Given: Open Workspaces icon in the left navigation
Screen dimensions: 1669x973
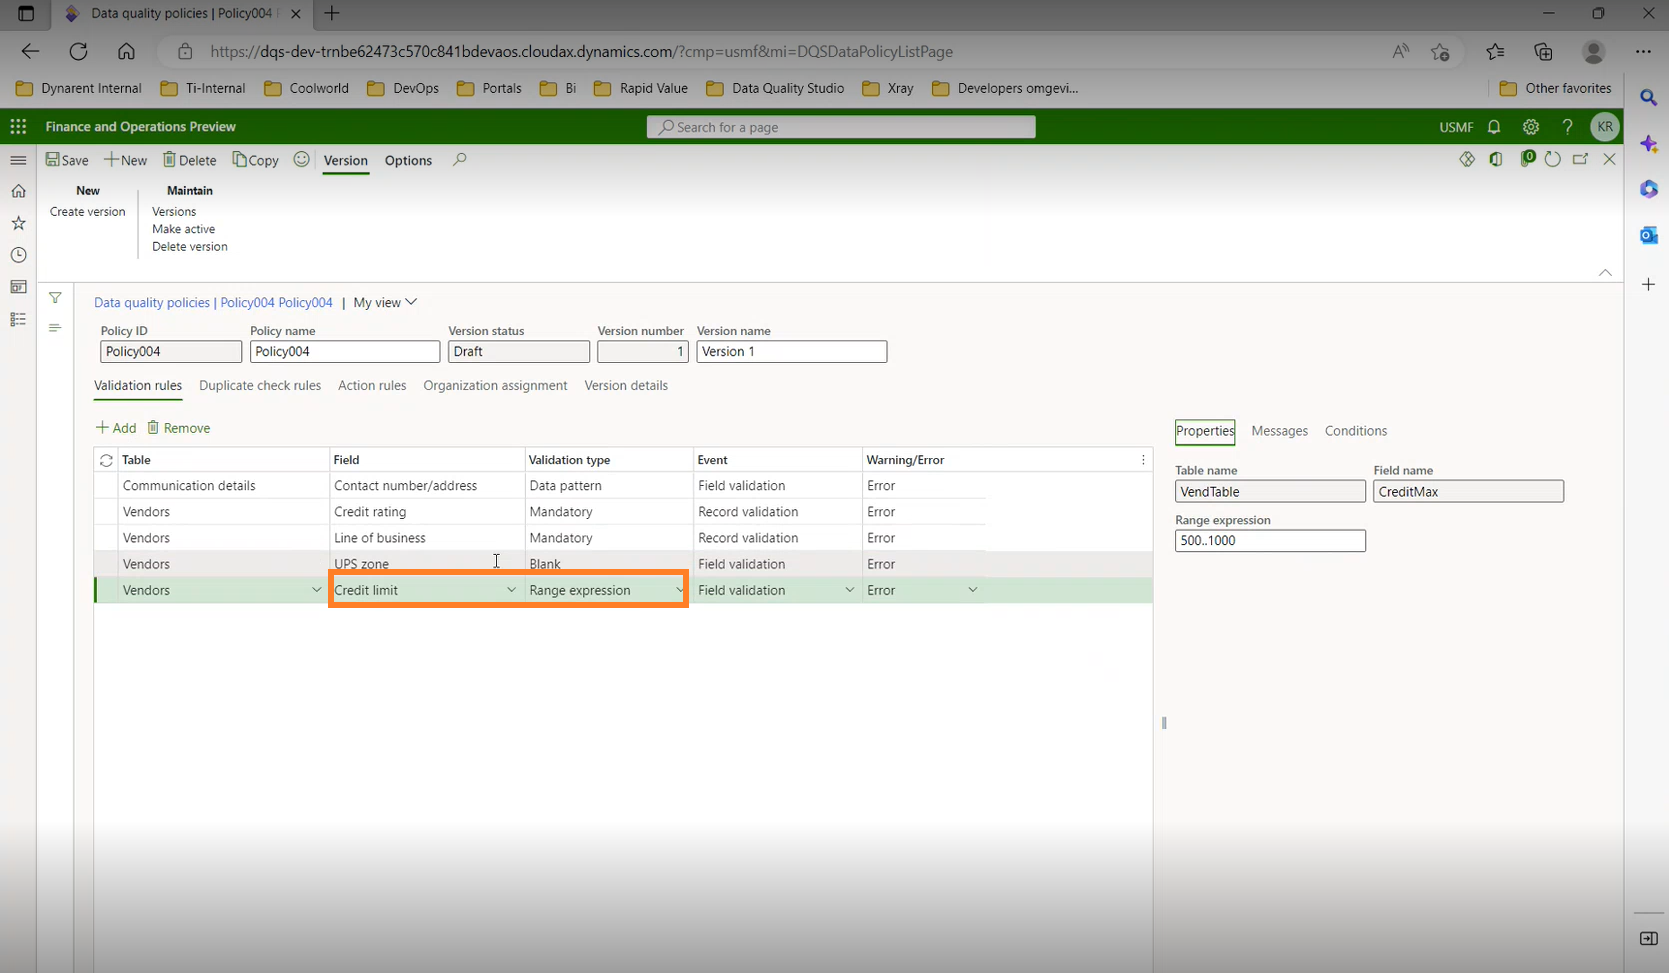Looking at the screenshot, I should pyautogui.click(x=18, y=287).
